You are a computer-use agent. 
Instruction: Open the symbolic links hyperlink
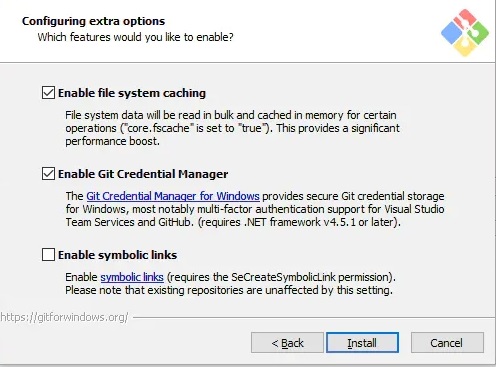coord(132,277)
